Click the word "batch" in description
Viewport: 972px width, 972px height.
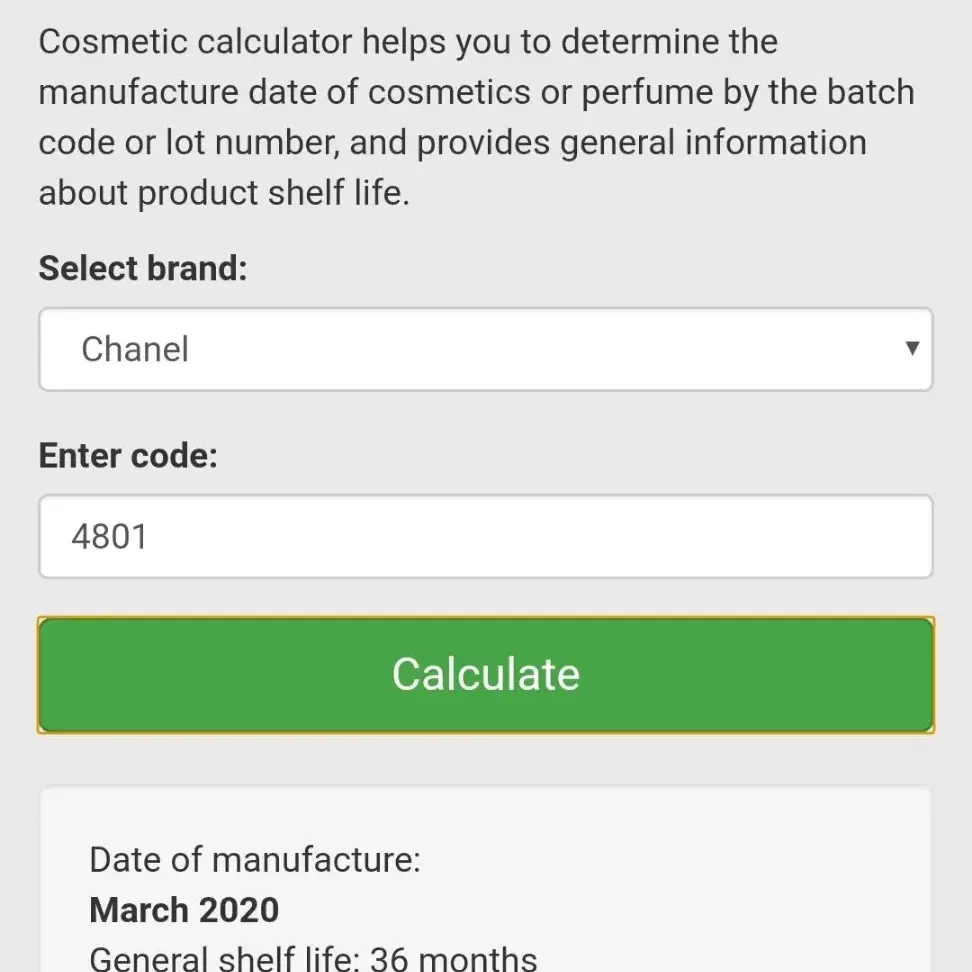tap(866, 92)
